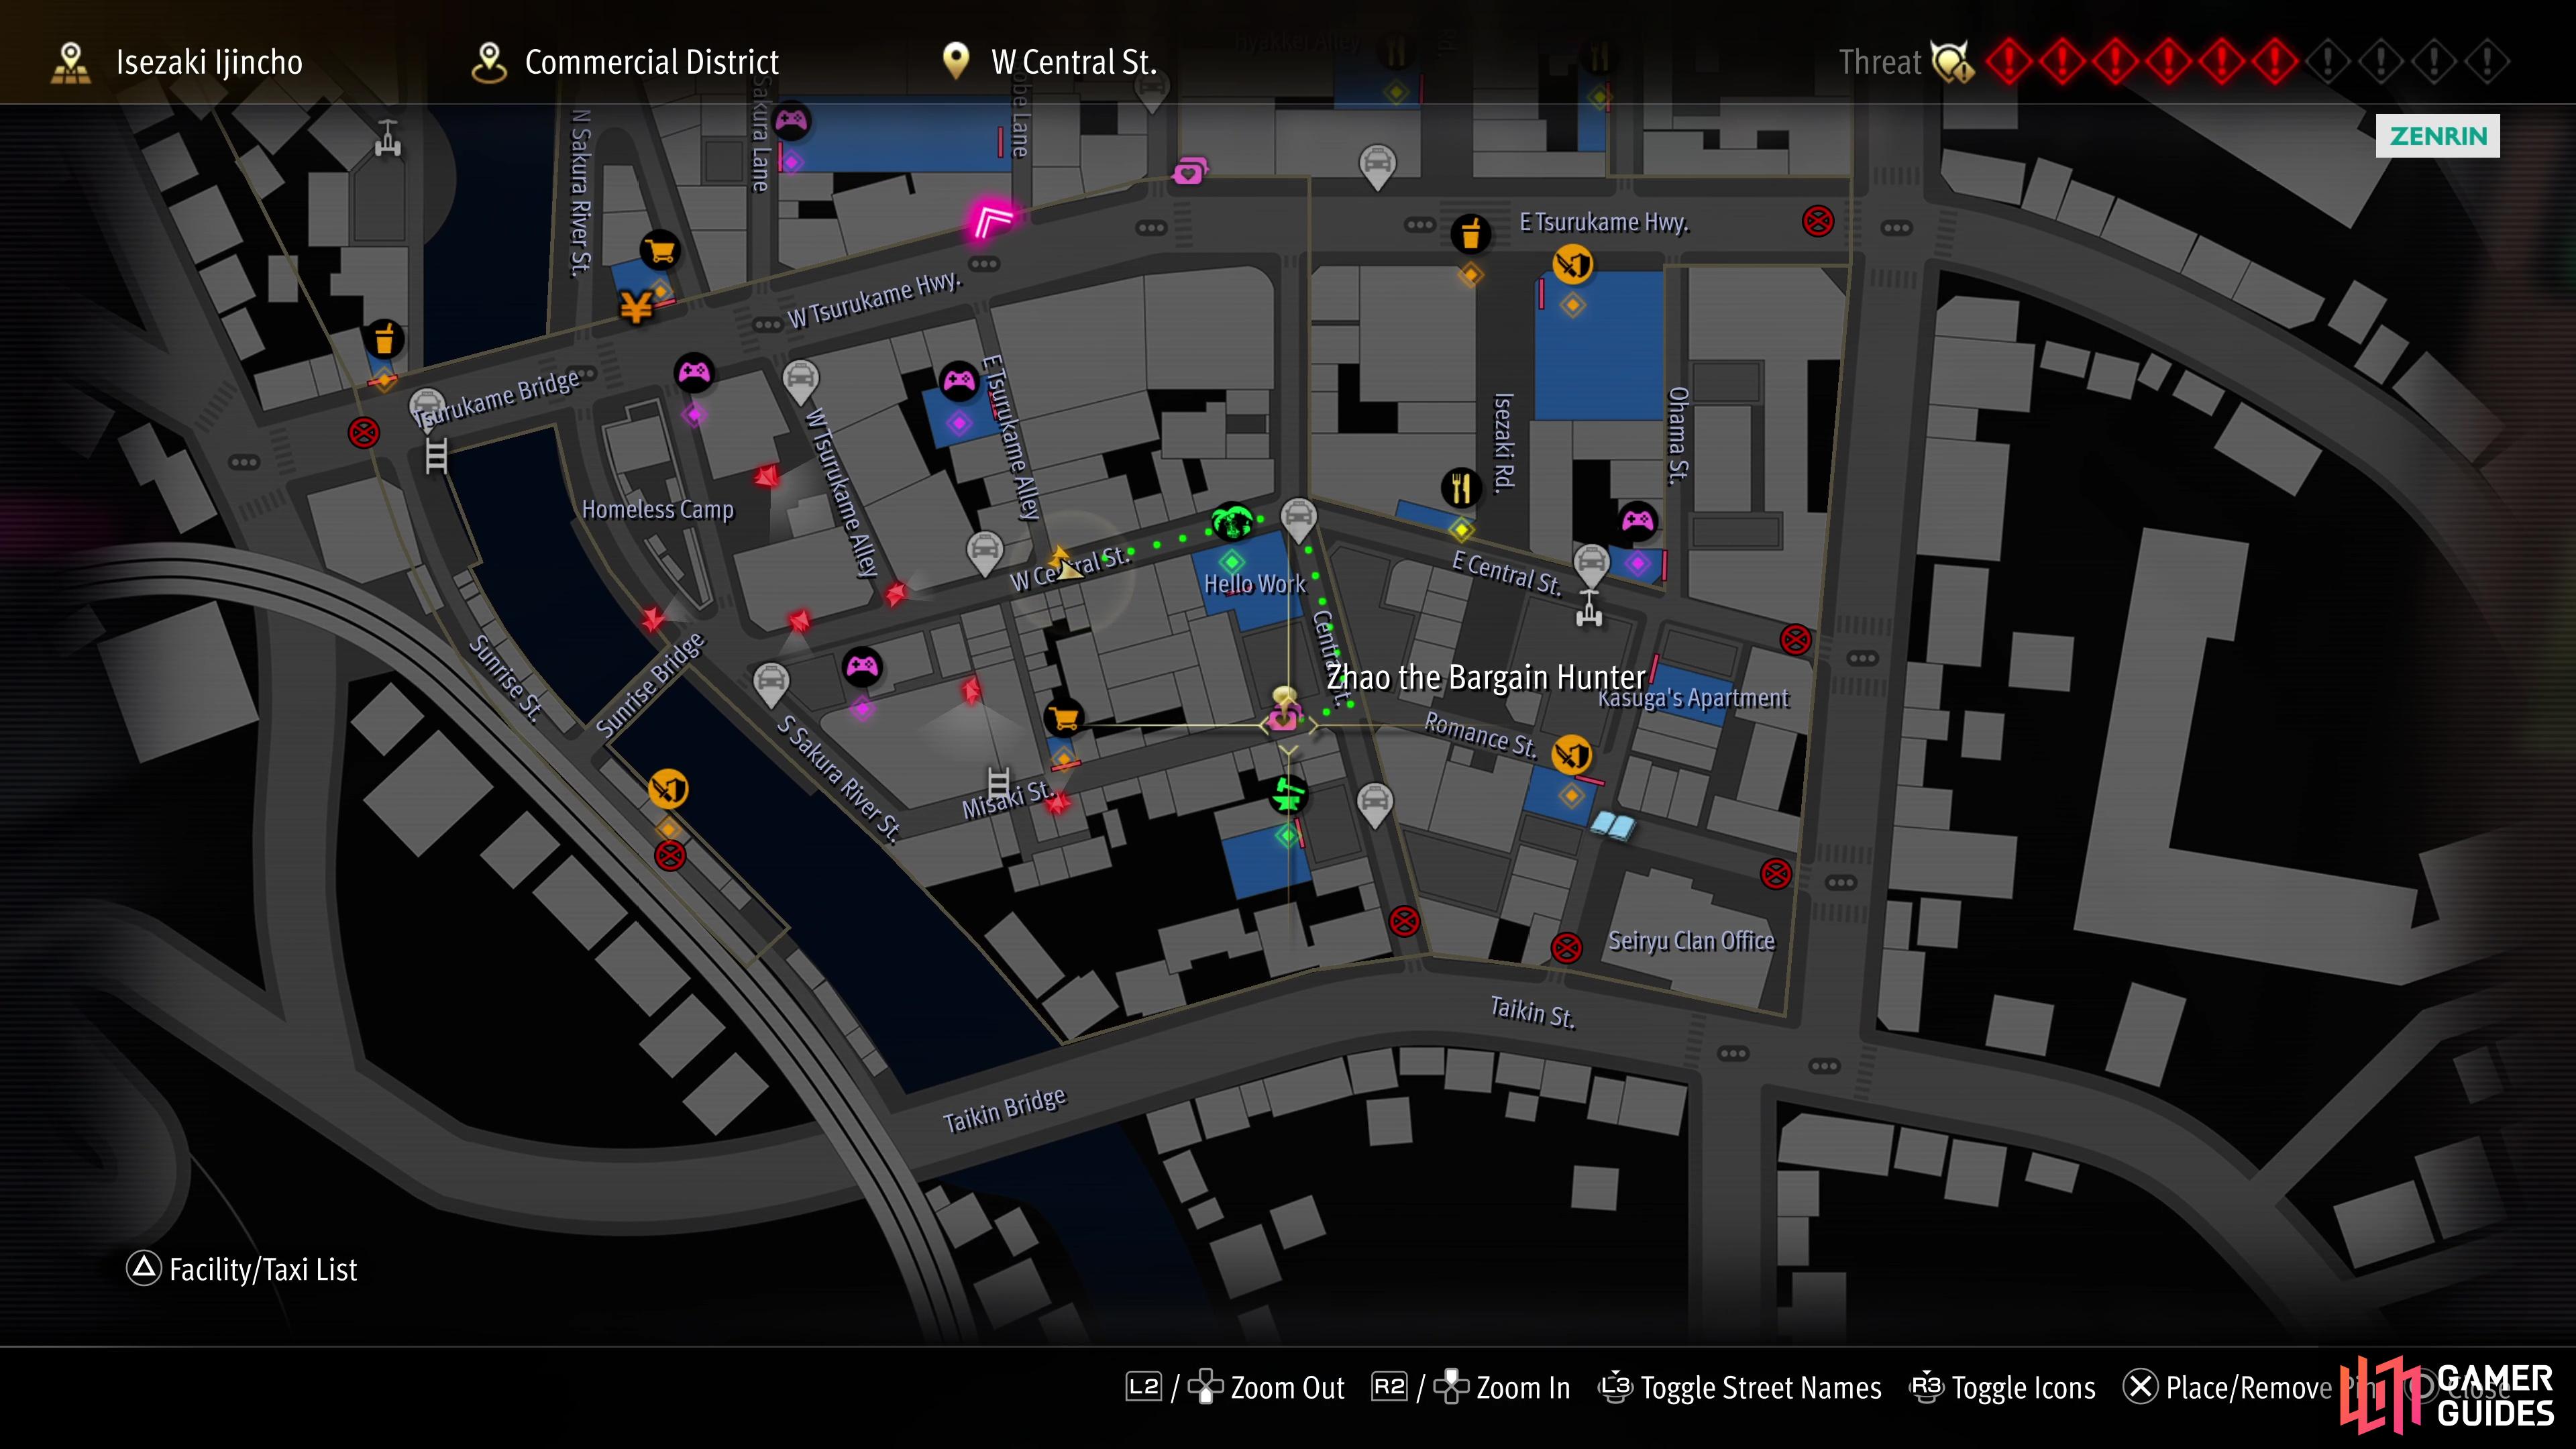This screenshot has height=1449, width=2576.
Task: Select the drink cup icon by E Tsurukame Hwy.
Action: pos(1470,234)
